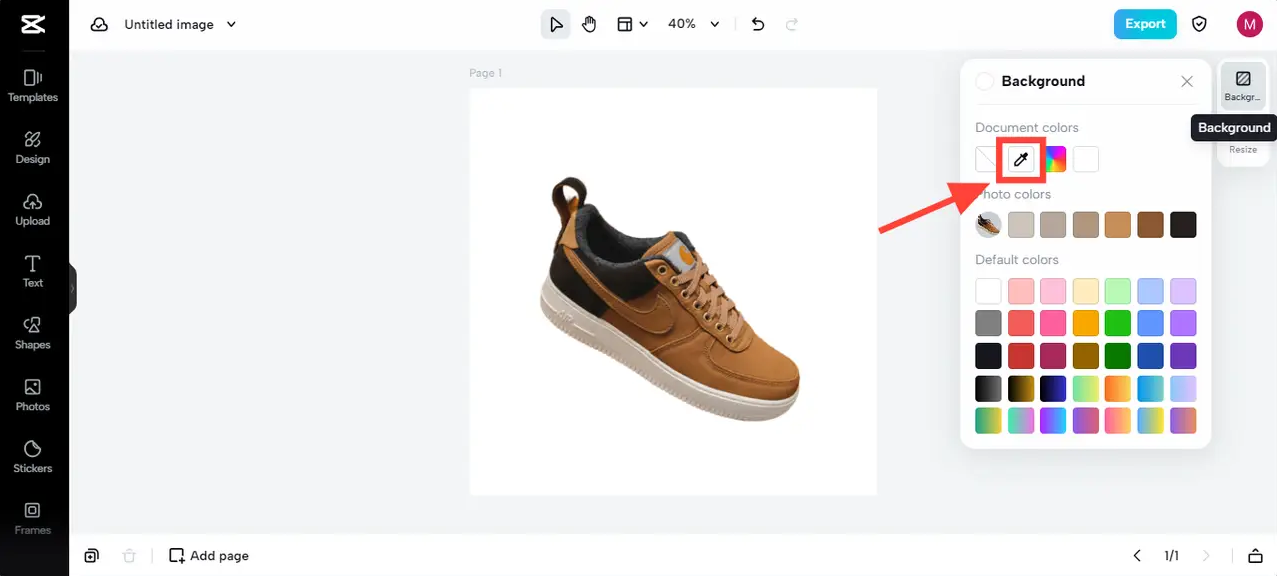The image size is (1277, 576).
Task: Click the Page 1 label above canvas
Action: pyautogui.click(x=486, y=73)
